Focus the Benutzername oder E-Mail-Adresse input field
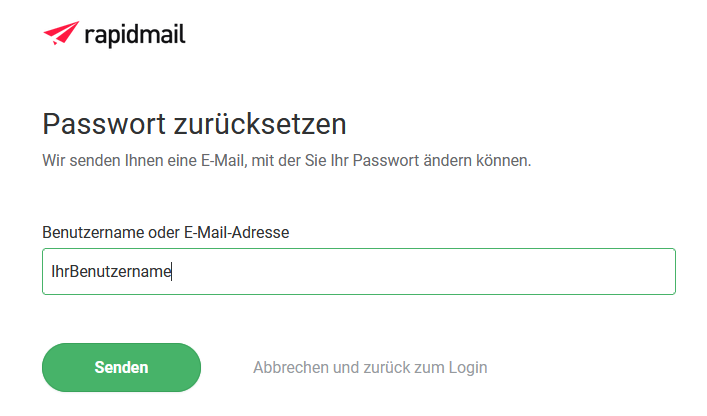 359,271
